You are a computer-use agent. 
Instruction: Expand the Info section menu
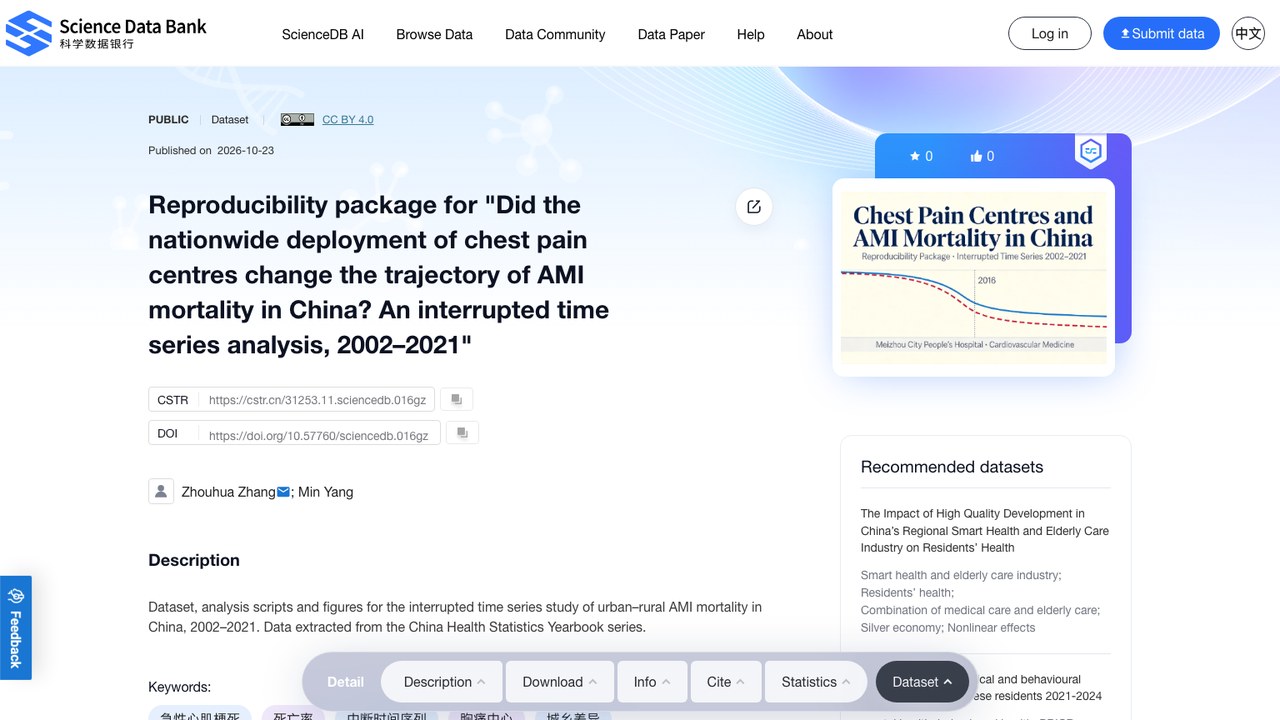pos(652,682)
